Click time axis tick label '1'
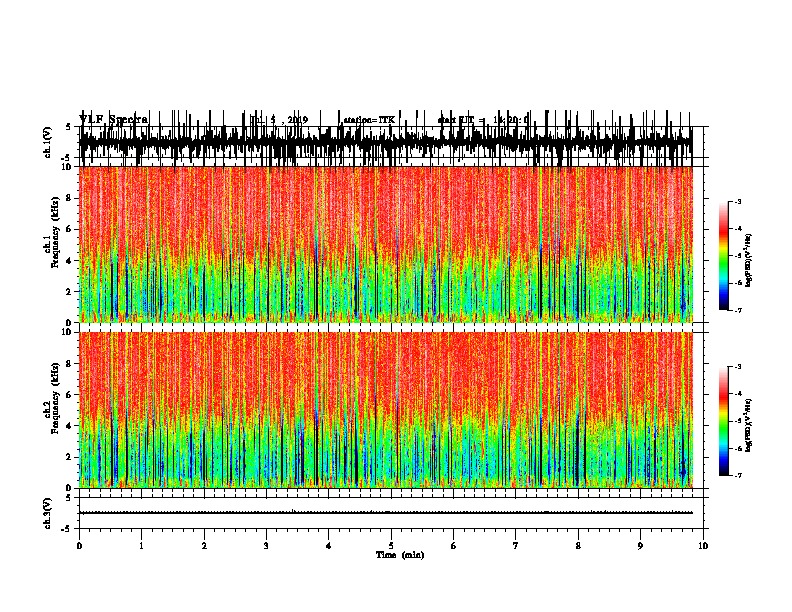The width and height of the screenshot is (792, 612). 141,546
